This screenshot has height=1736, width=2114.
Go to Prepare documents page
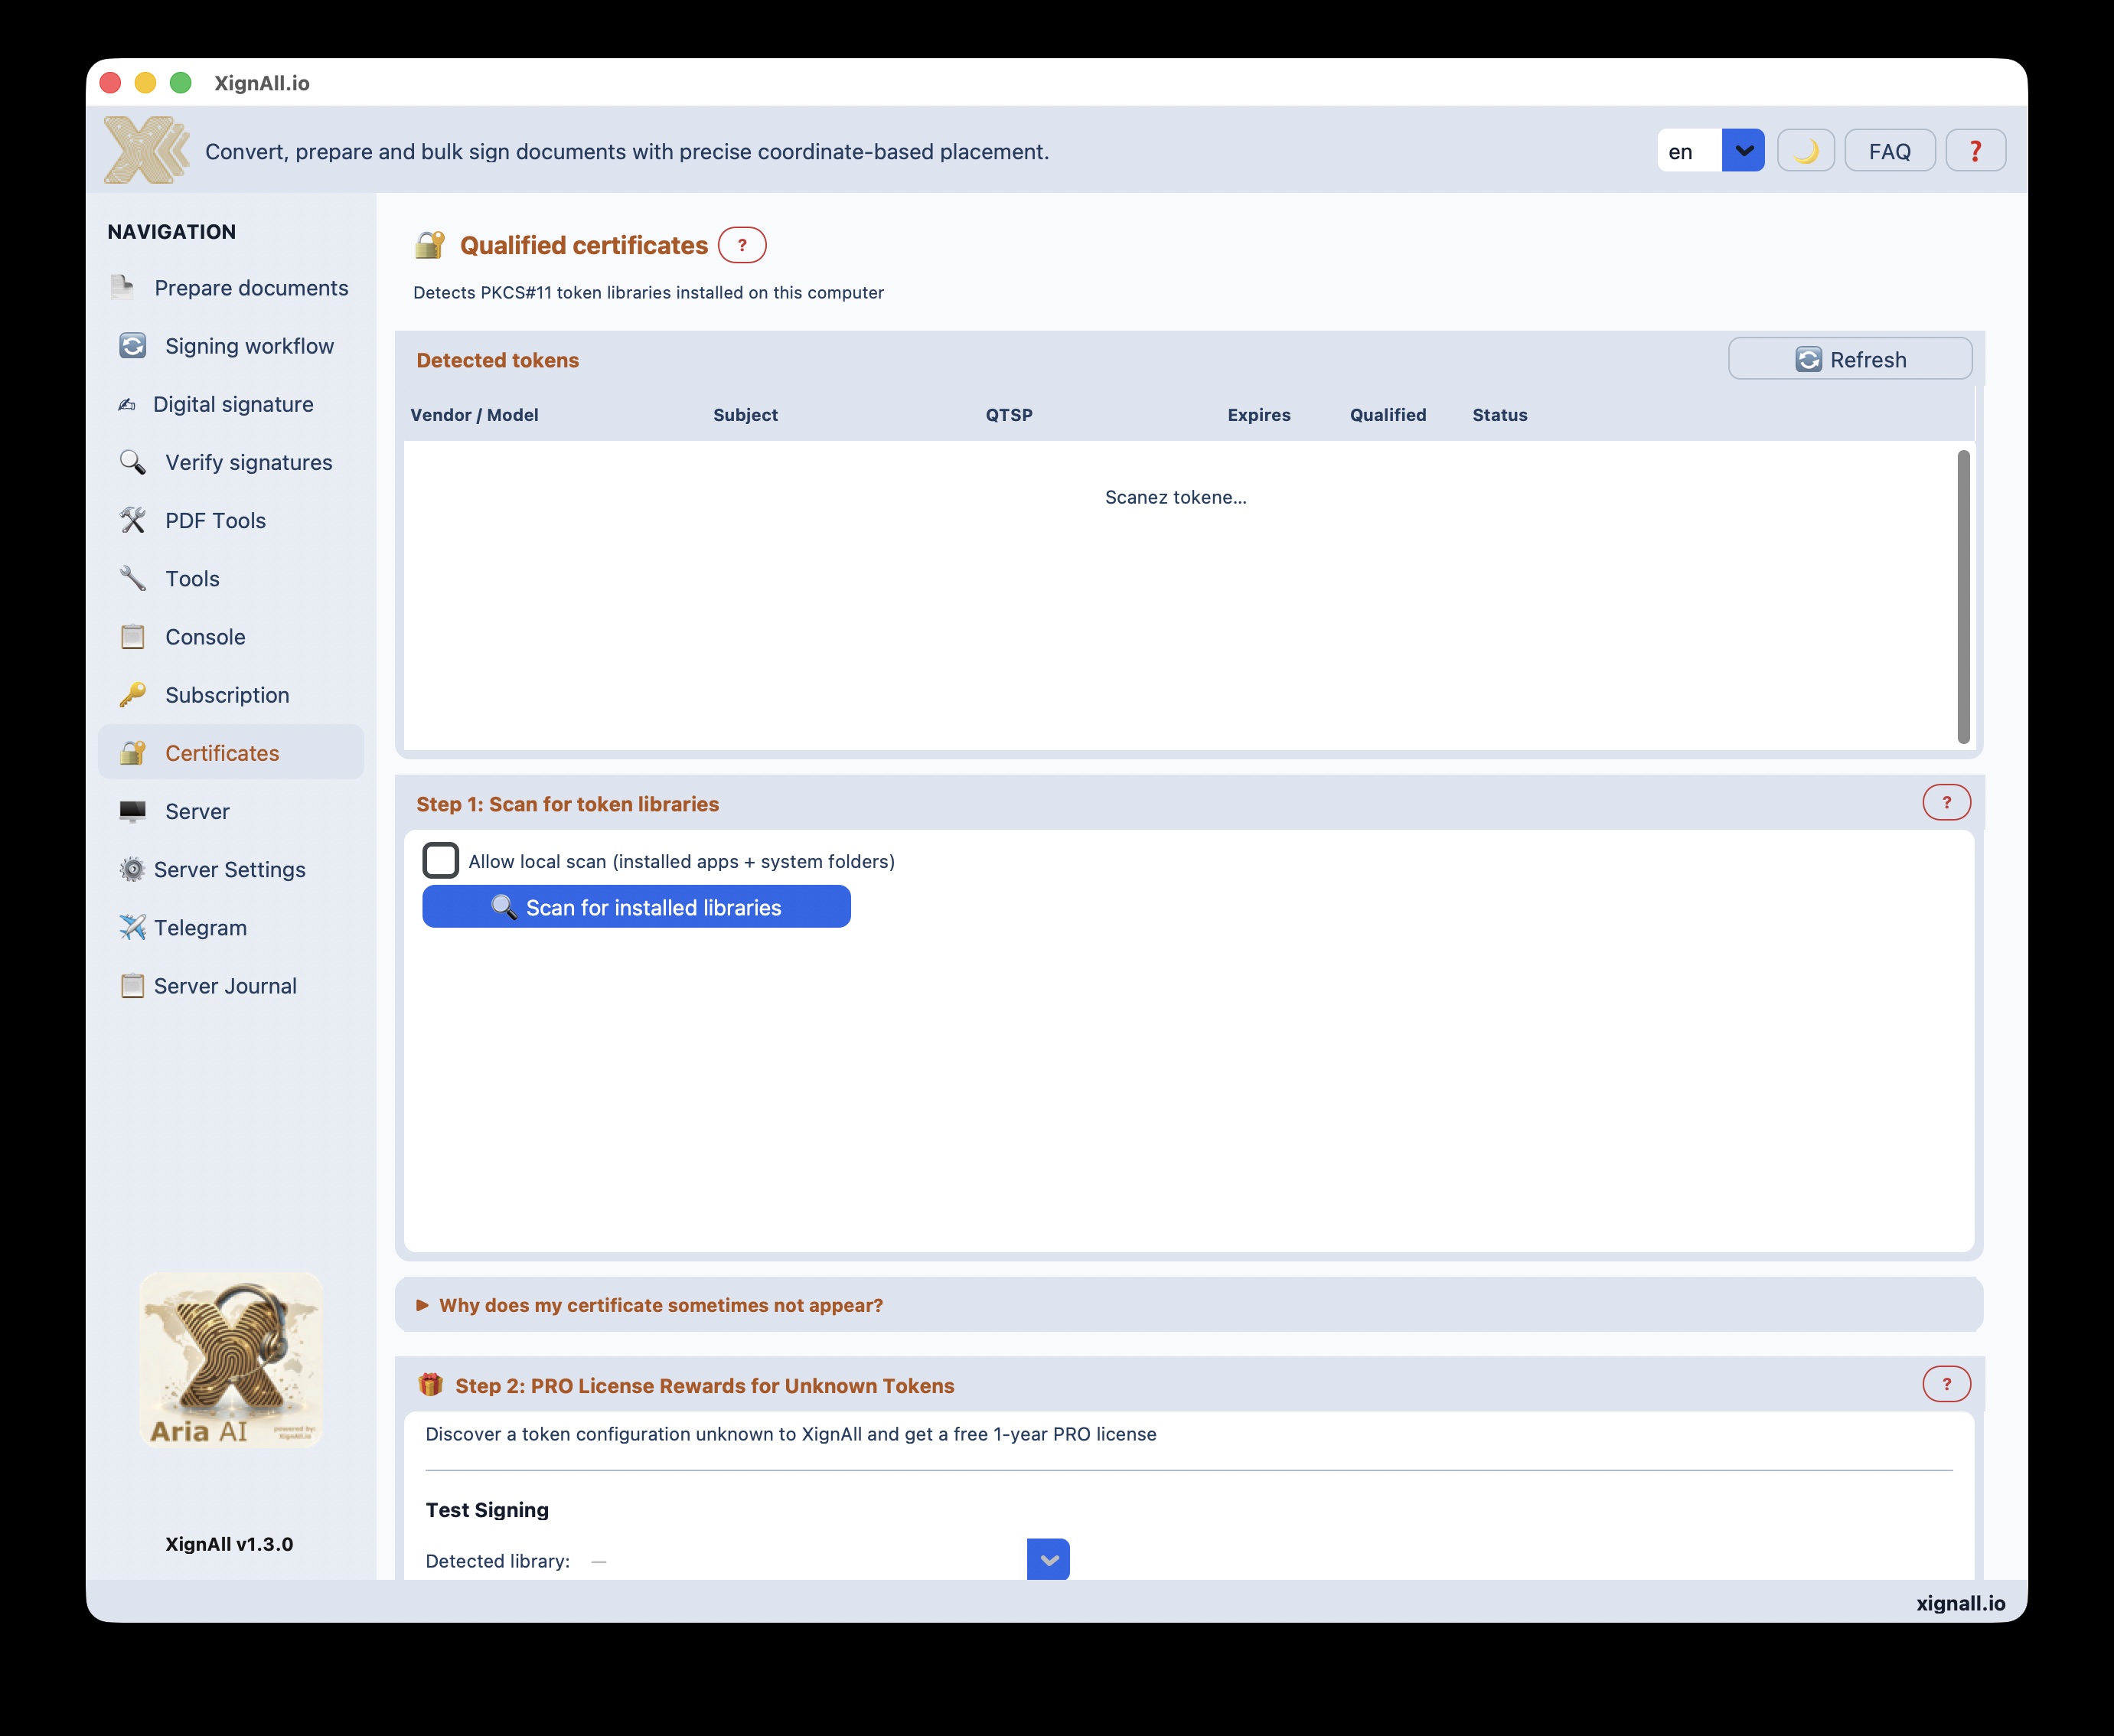click(231, 288)
